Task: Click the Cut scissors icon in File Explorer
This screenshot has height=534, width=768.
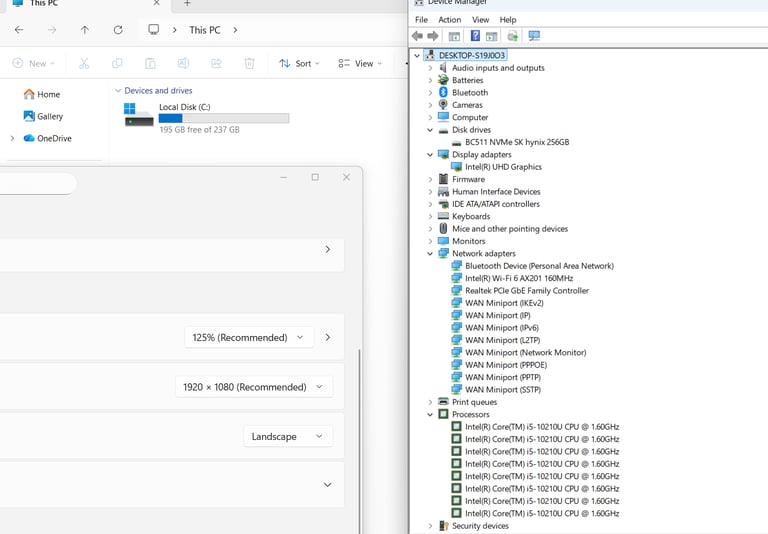Action: click(84, 63)
